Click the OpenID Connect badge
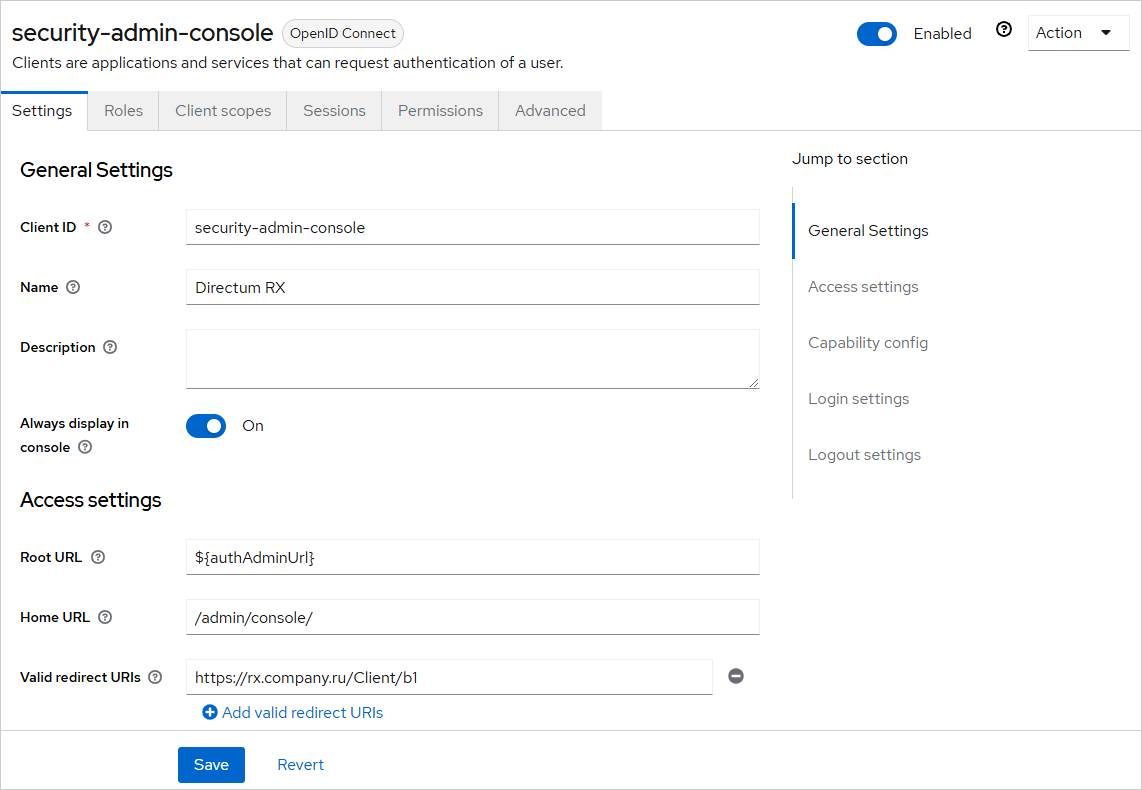Viewport: 1142px width, 790px height. pyautogui.click(x=342, y=33)
